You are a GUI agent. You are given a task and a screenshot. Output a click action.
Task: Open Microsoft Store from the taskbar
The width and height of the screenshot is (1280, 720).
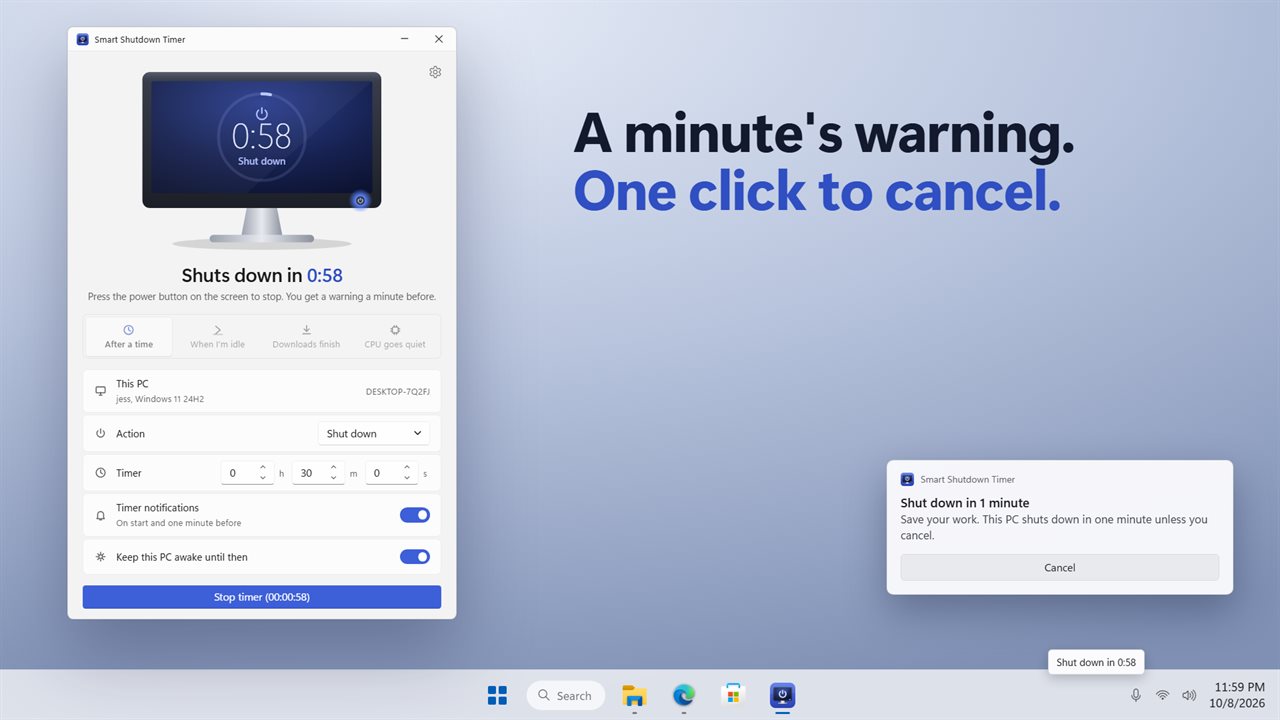coord(733,695)
